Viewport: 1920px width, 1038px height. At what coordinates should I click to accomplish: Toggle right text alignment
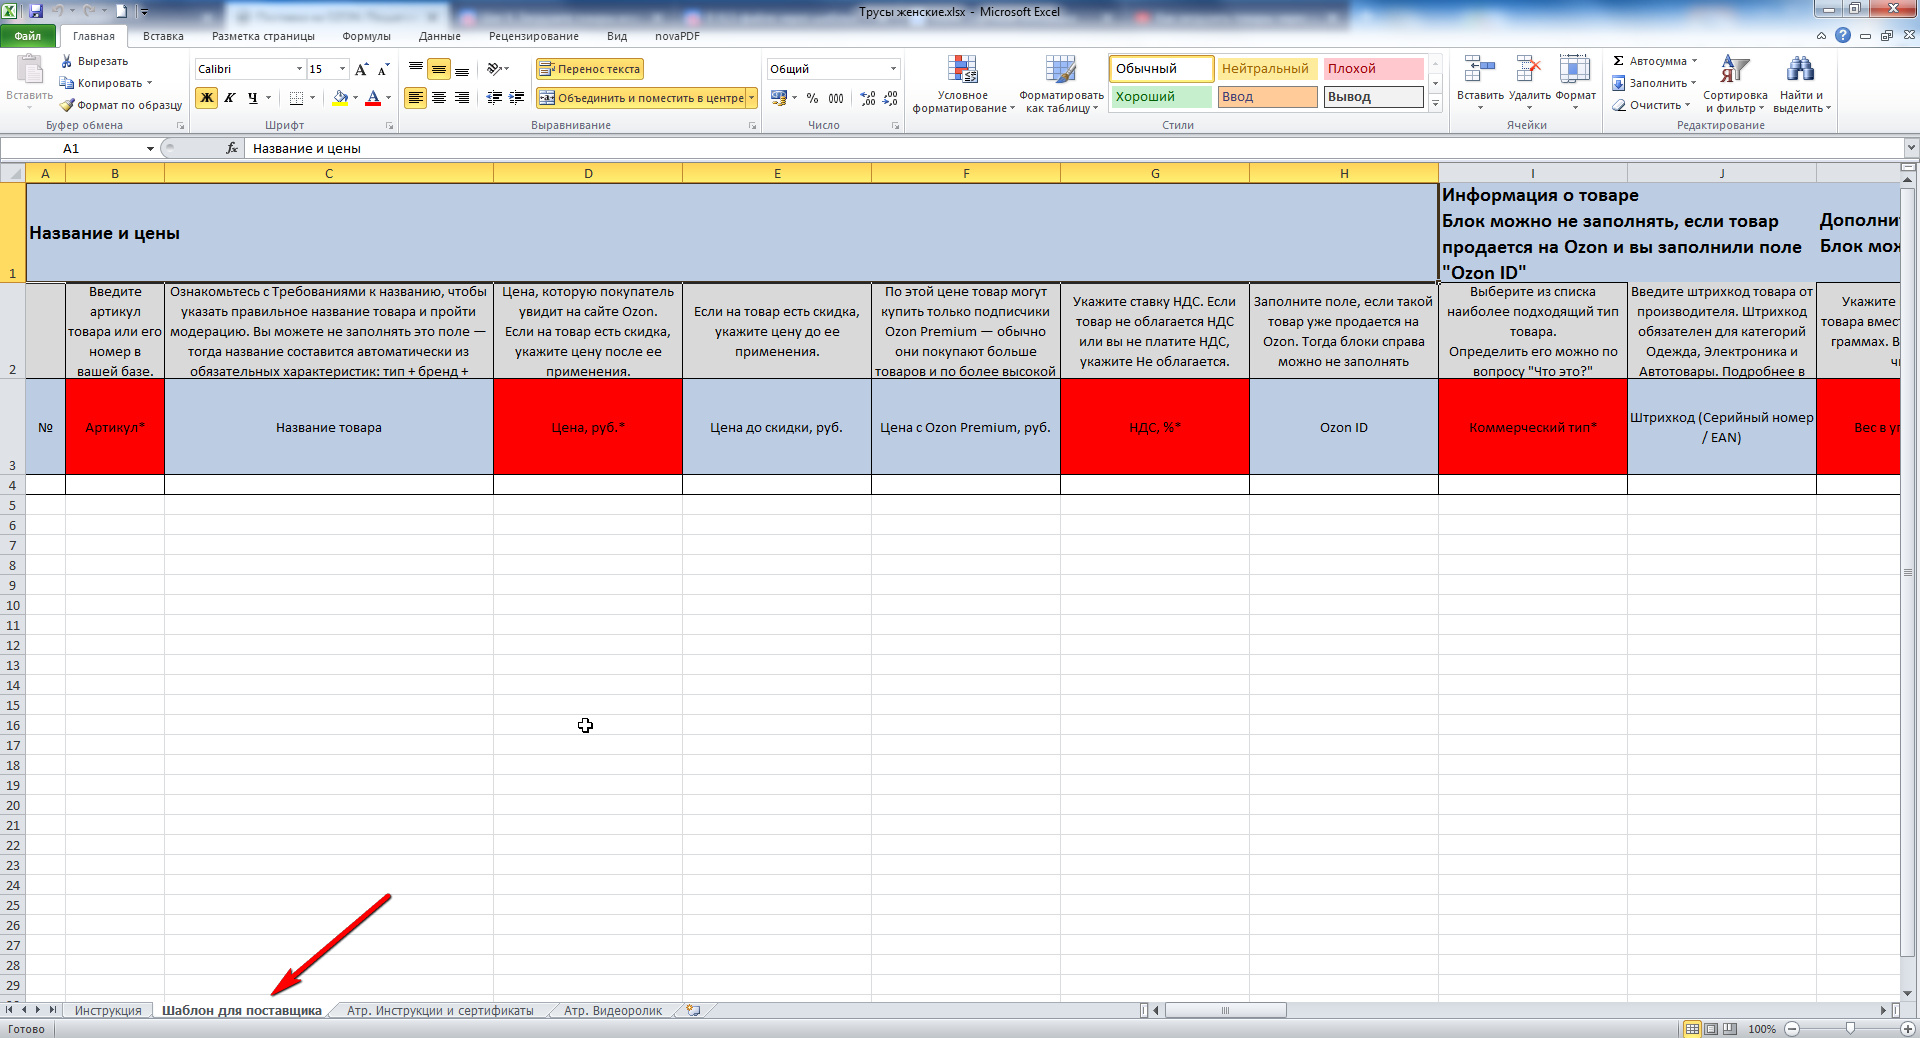click(x=462, y=97)
